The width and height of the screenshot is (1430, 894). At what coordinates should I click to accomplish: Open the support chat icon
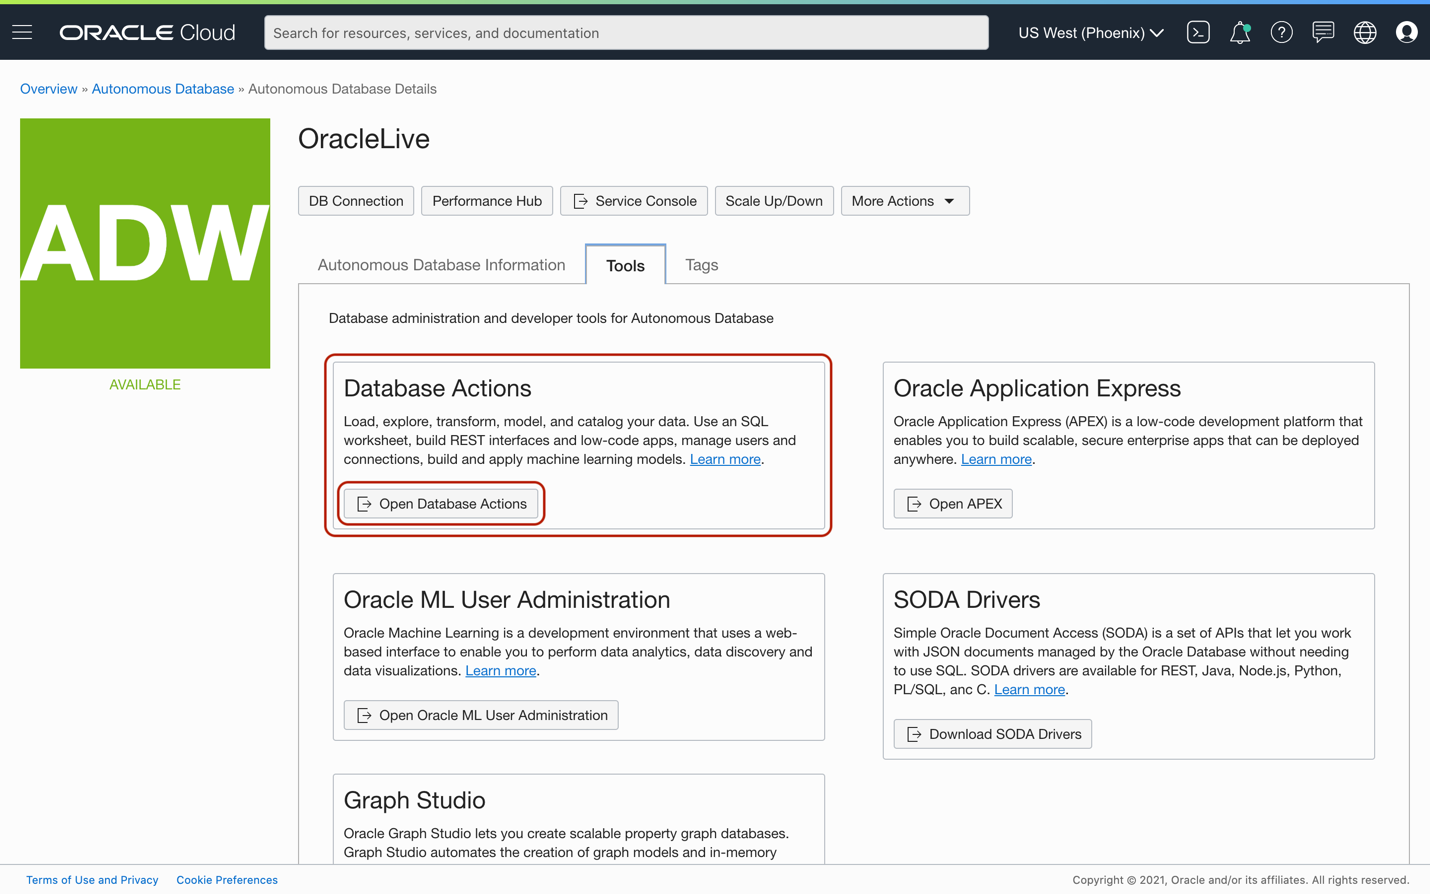(1323, 33)
